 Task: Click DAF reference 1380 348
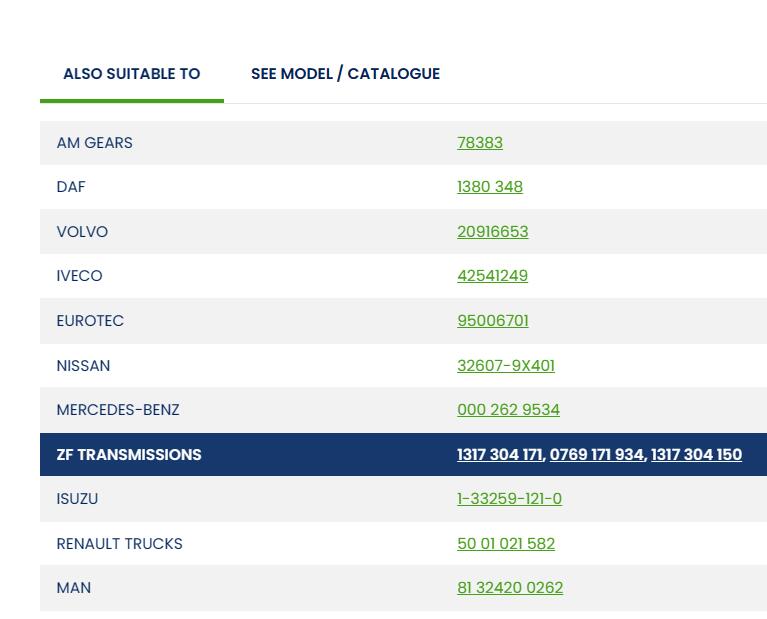[x=490, y=187]
